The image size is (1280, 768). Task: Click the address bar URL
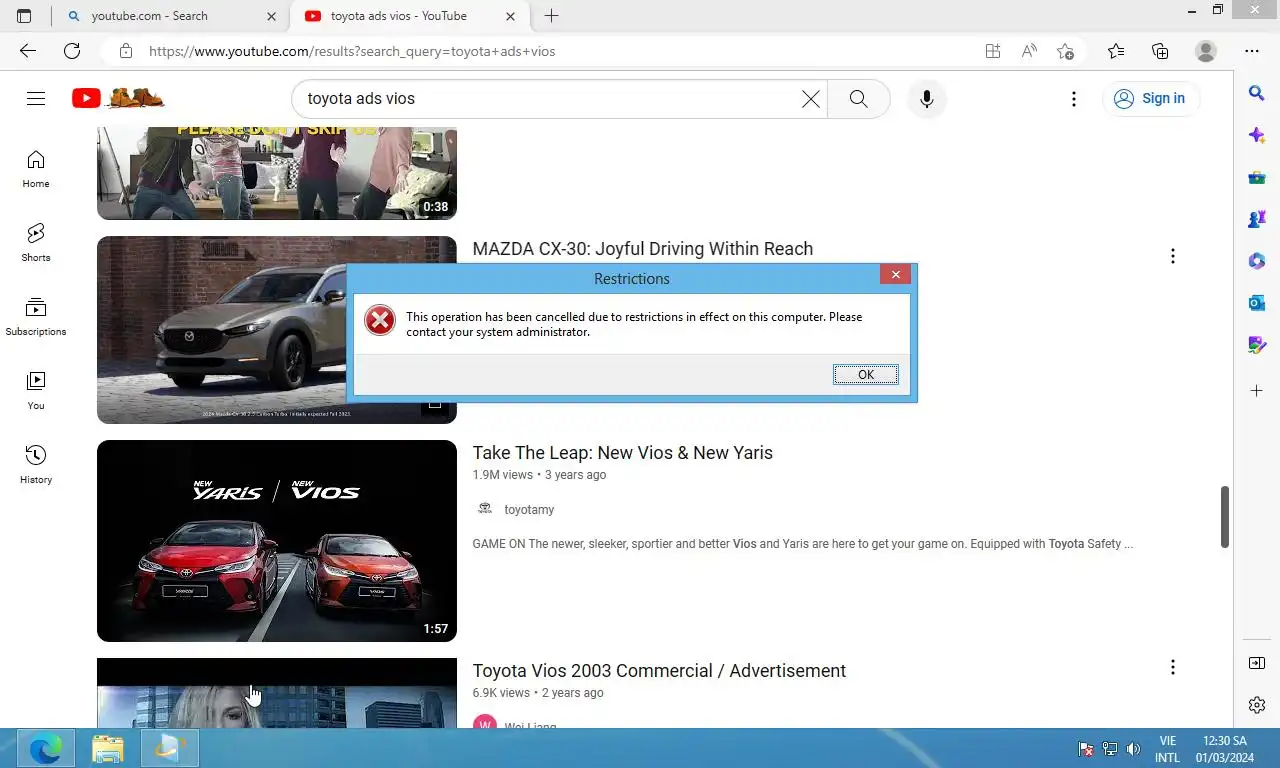352,51
